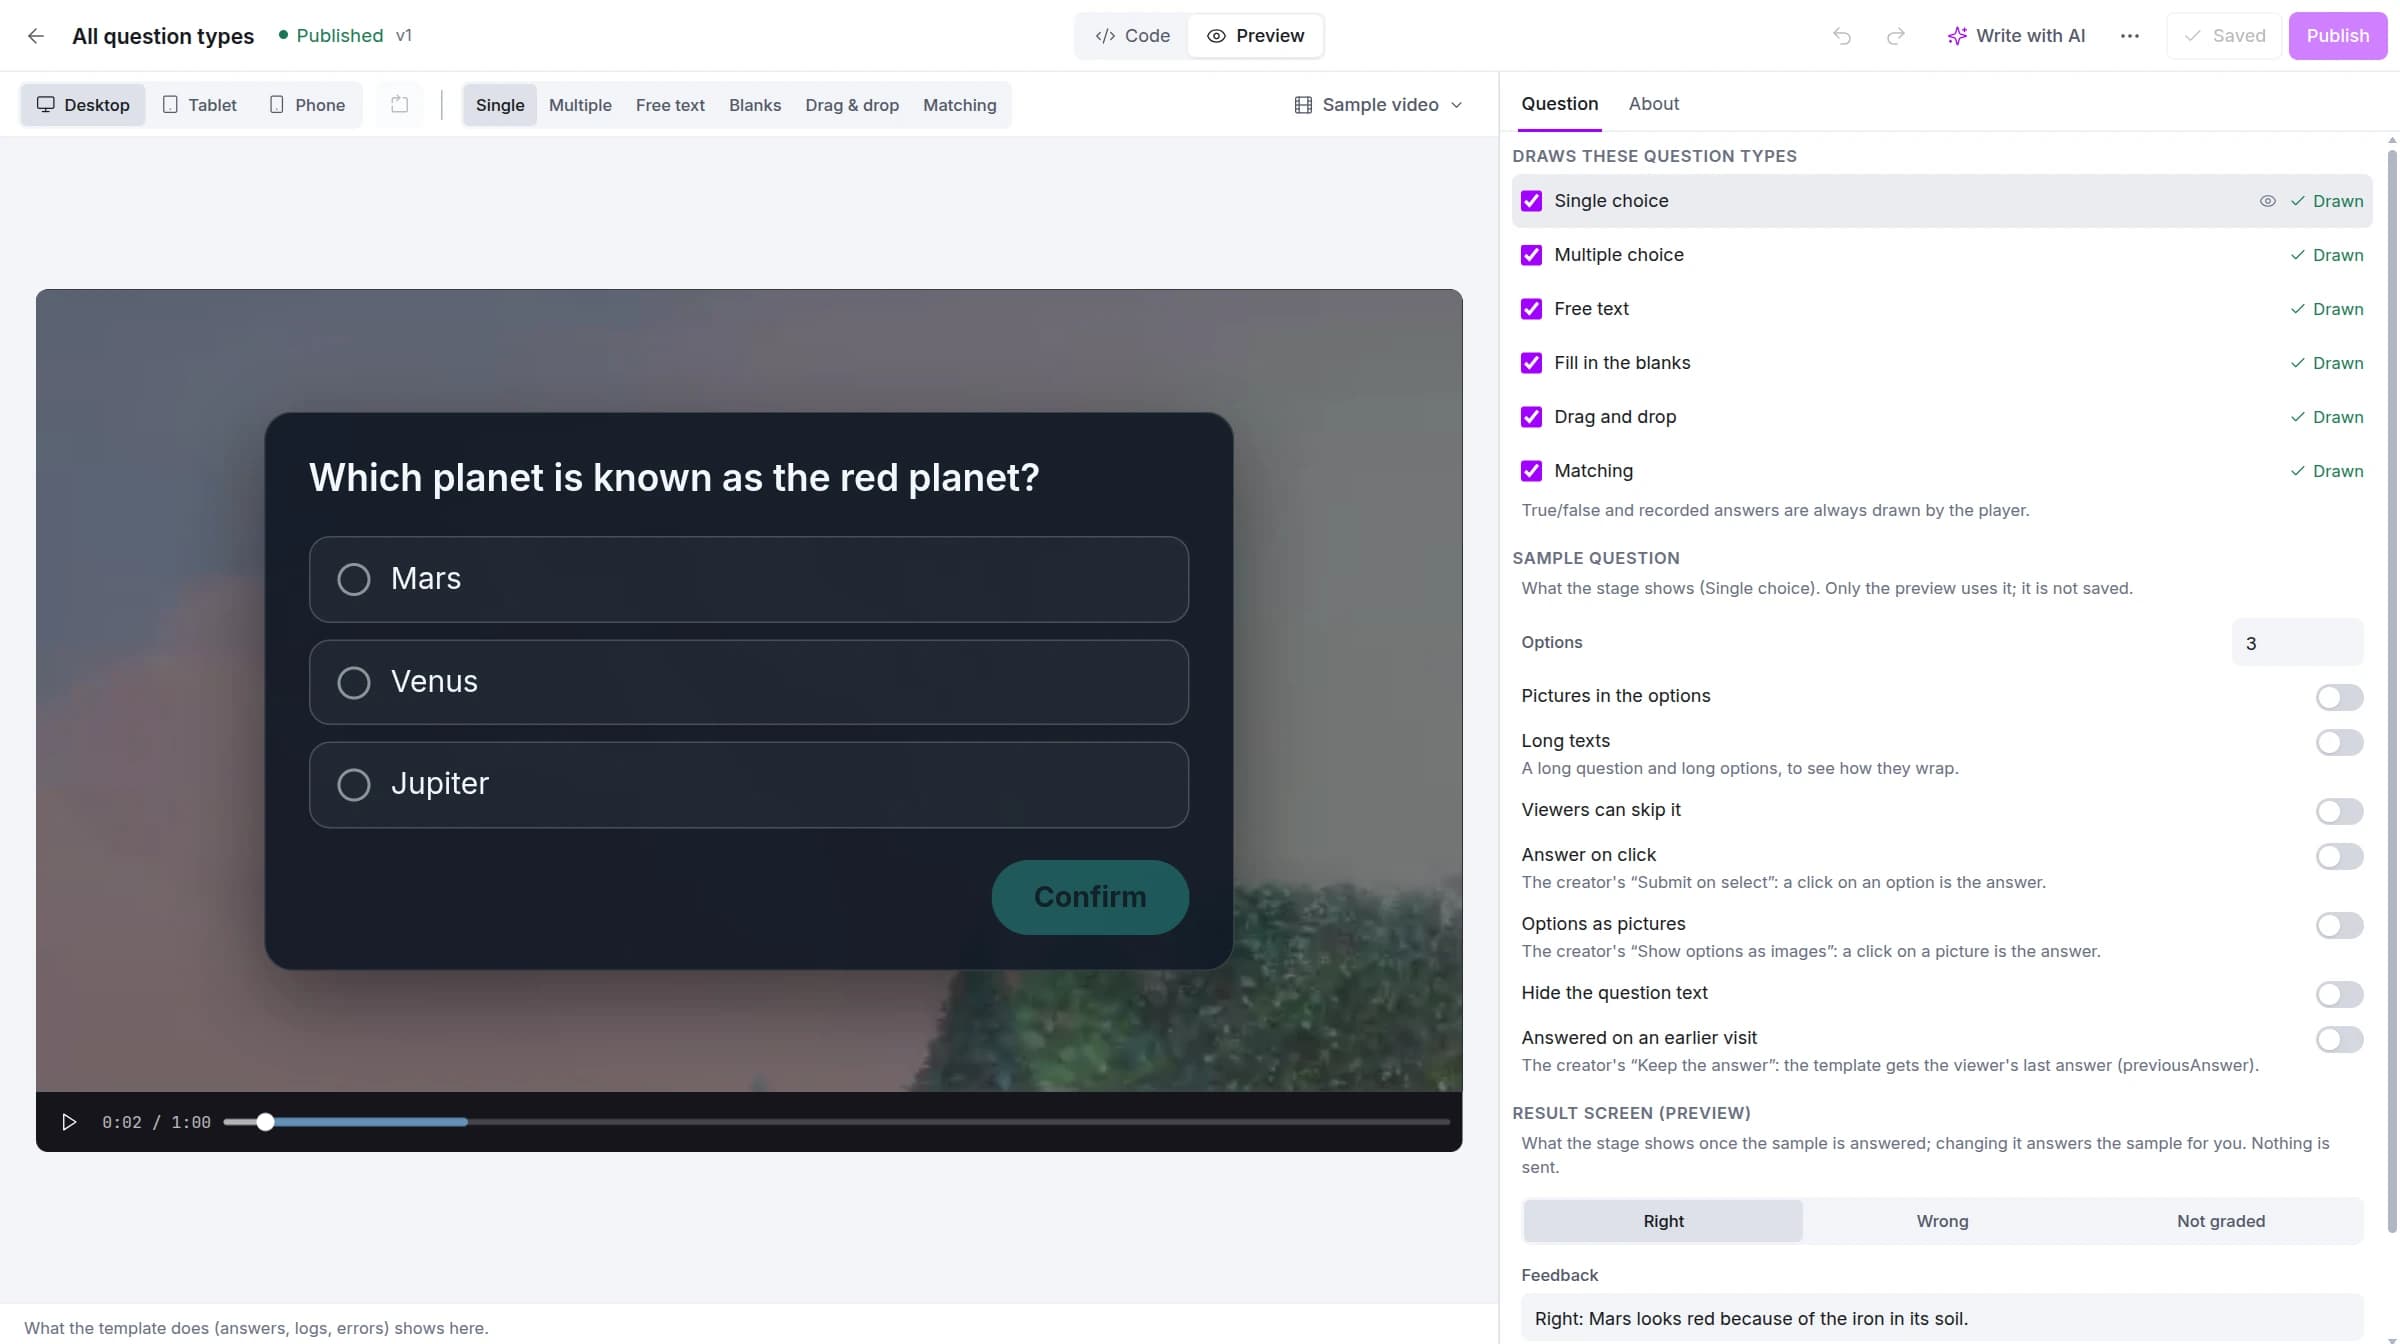Select the Wrong result screen
Image resolution: width=2400 pixels, height=1344 pixels.
(1942, 1221)
